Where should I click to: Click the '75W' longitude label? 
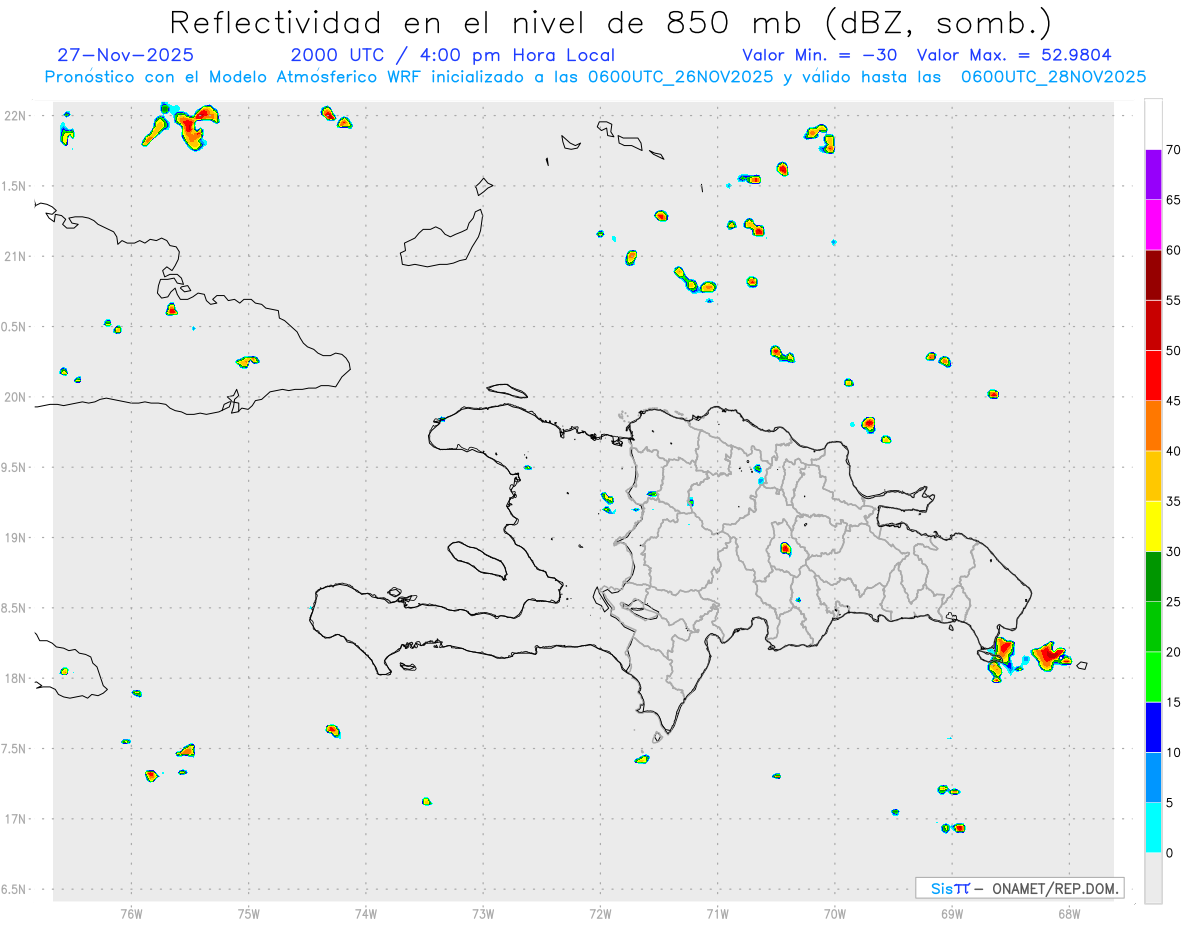[249, 914]
